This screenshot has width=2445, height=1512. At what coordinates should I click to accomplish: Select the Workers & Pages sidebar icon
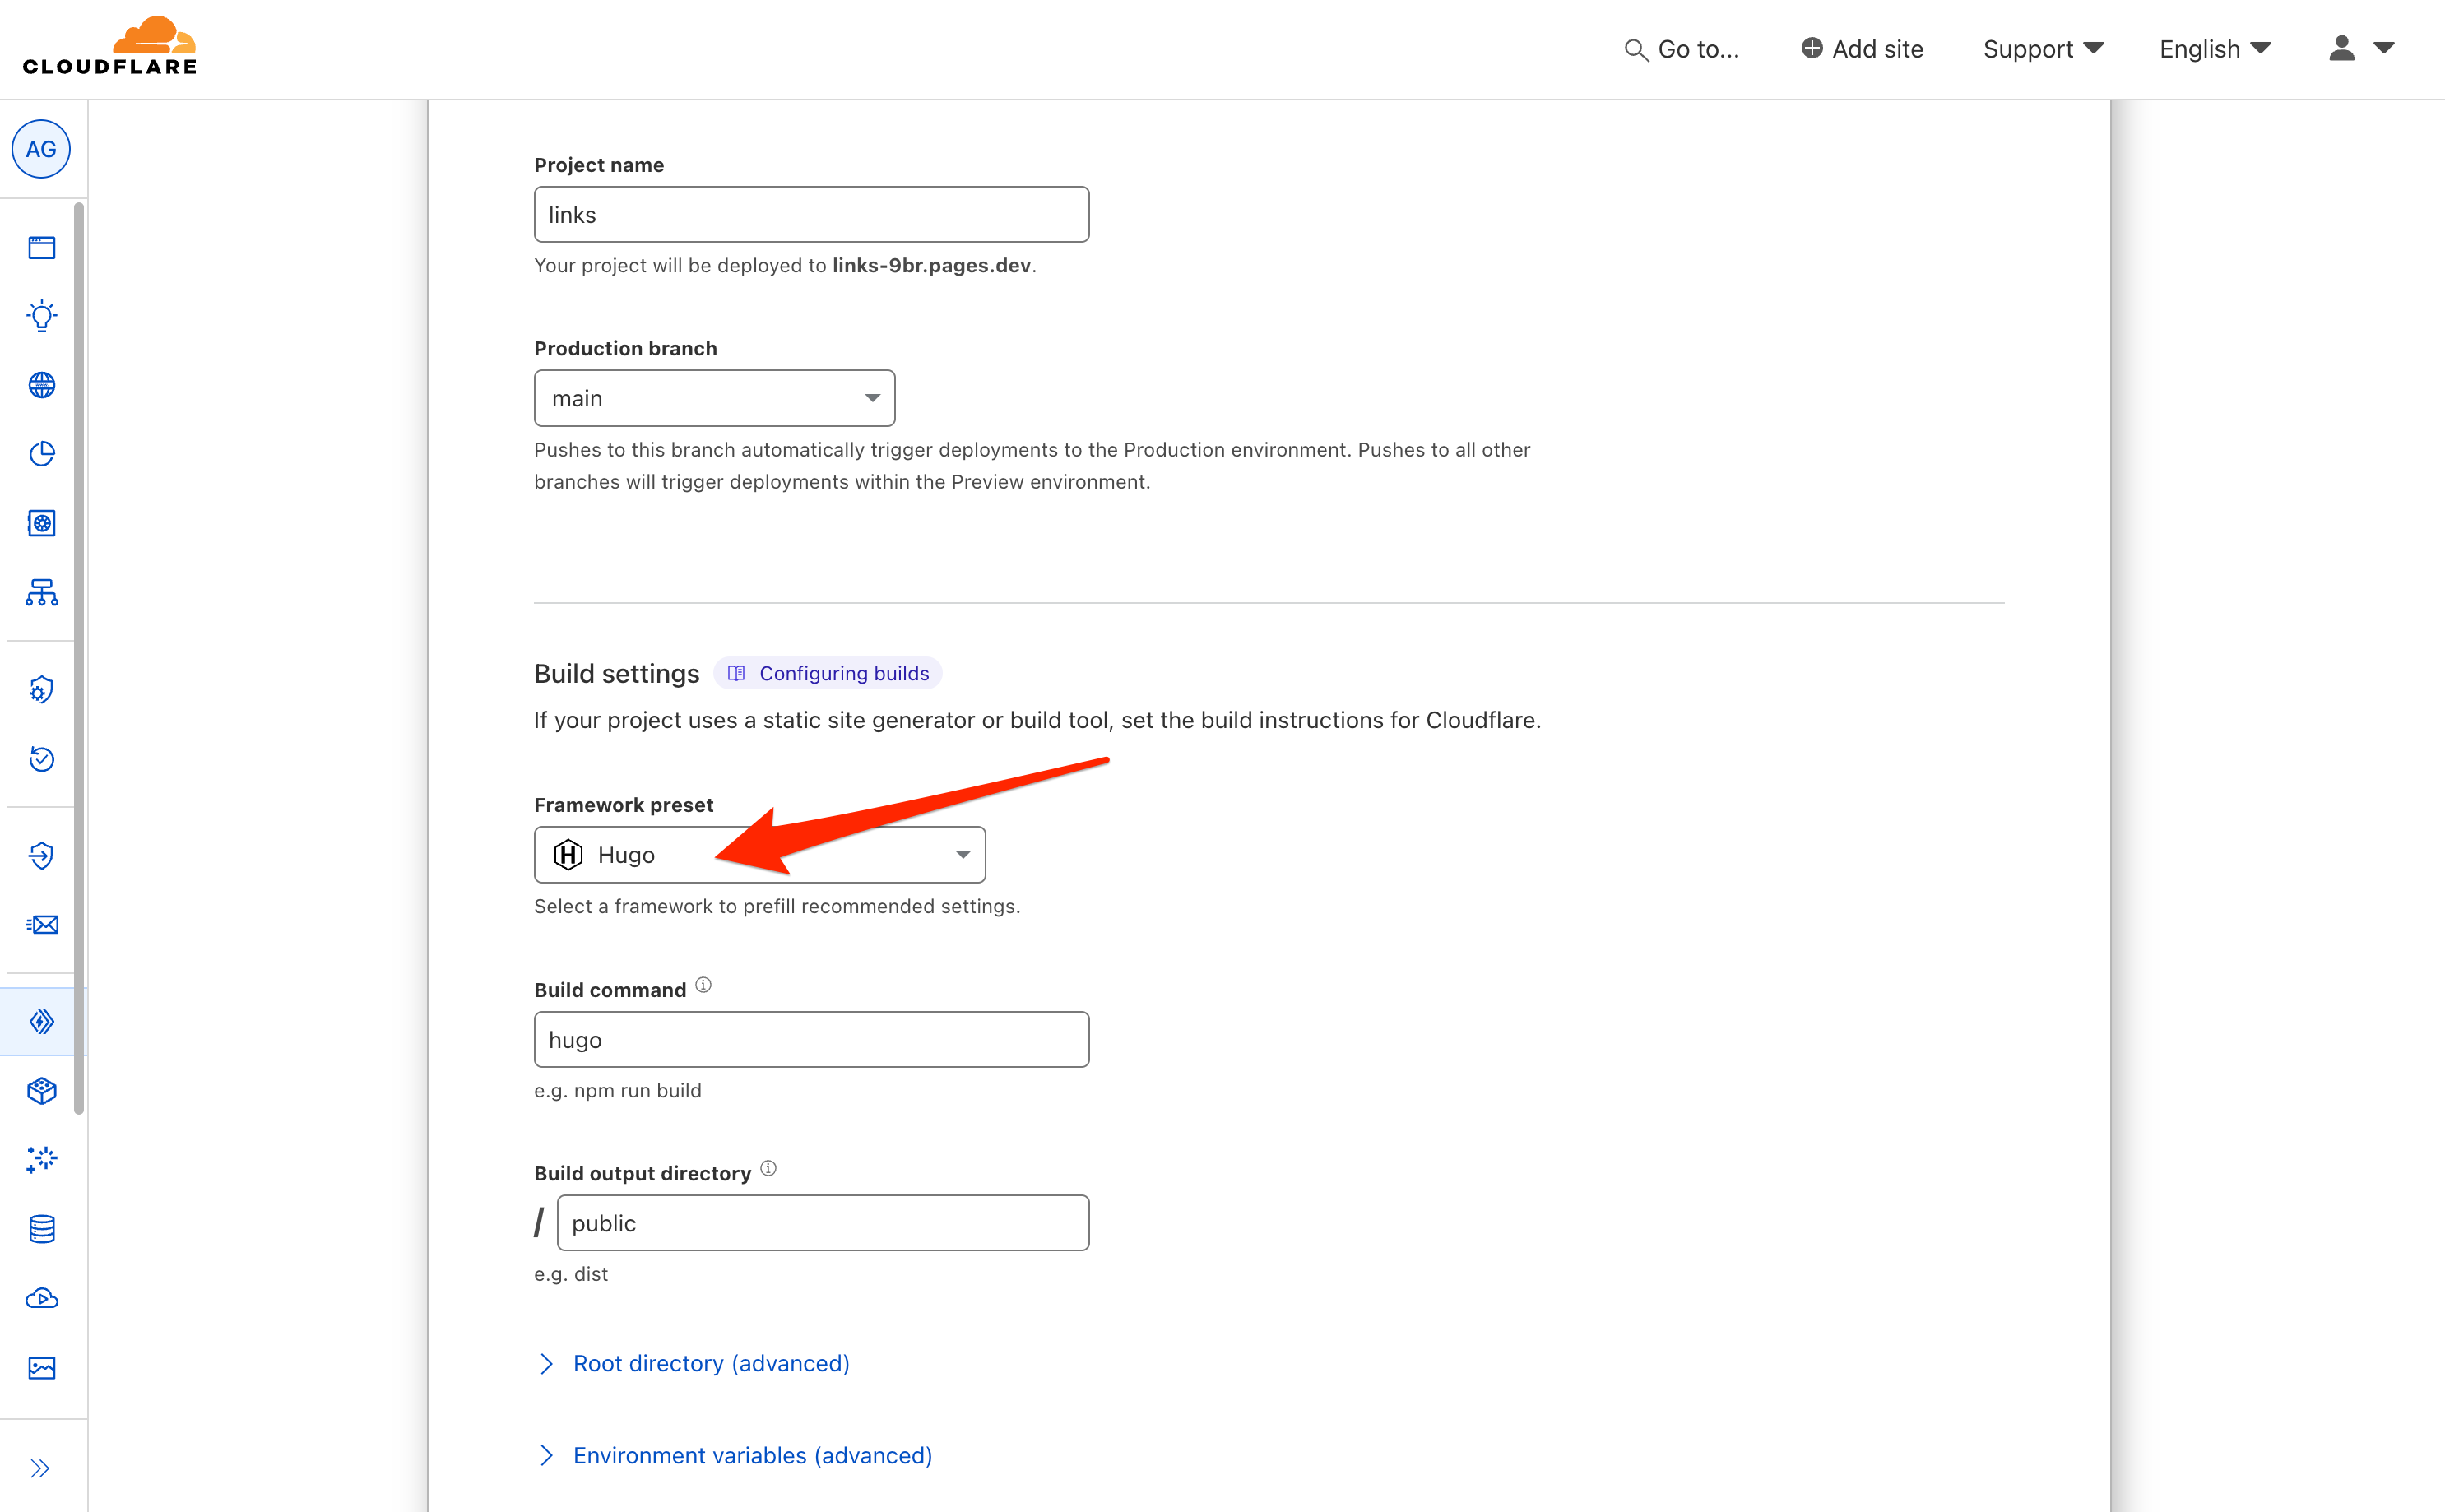(x=42, y=1021)
